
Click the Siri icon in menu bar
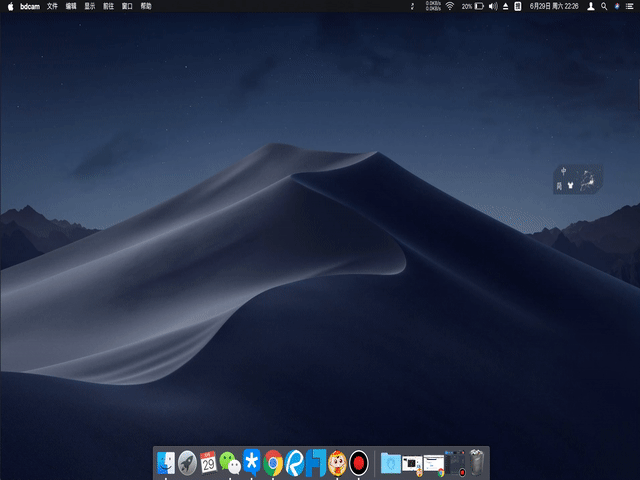(617, 6)
